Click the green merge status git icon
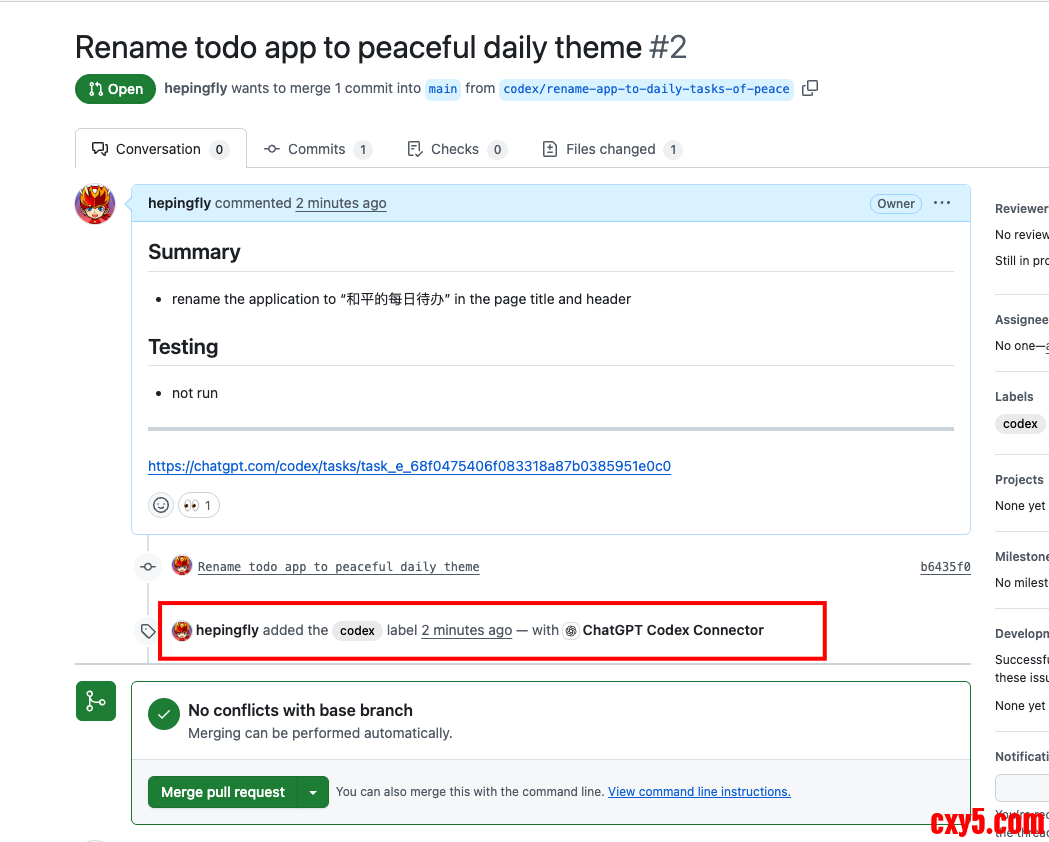The height and width of the screenshot is (842, 1049). point(96,701)
